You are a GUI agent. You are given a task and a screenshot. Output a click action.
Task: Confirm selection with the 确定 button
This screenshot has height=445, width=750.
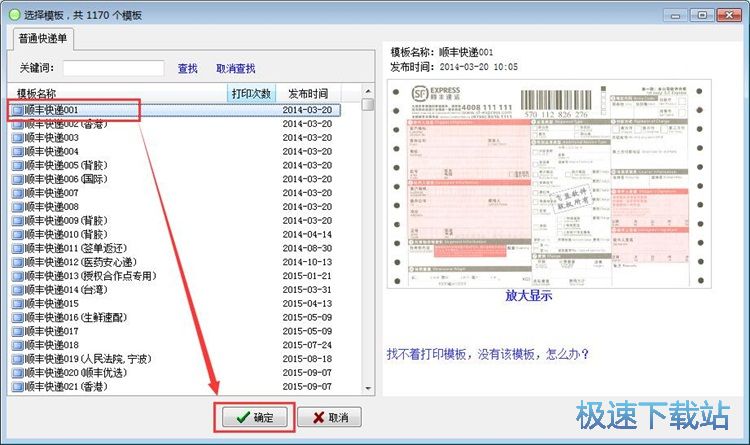click(254, 418)
